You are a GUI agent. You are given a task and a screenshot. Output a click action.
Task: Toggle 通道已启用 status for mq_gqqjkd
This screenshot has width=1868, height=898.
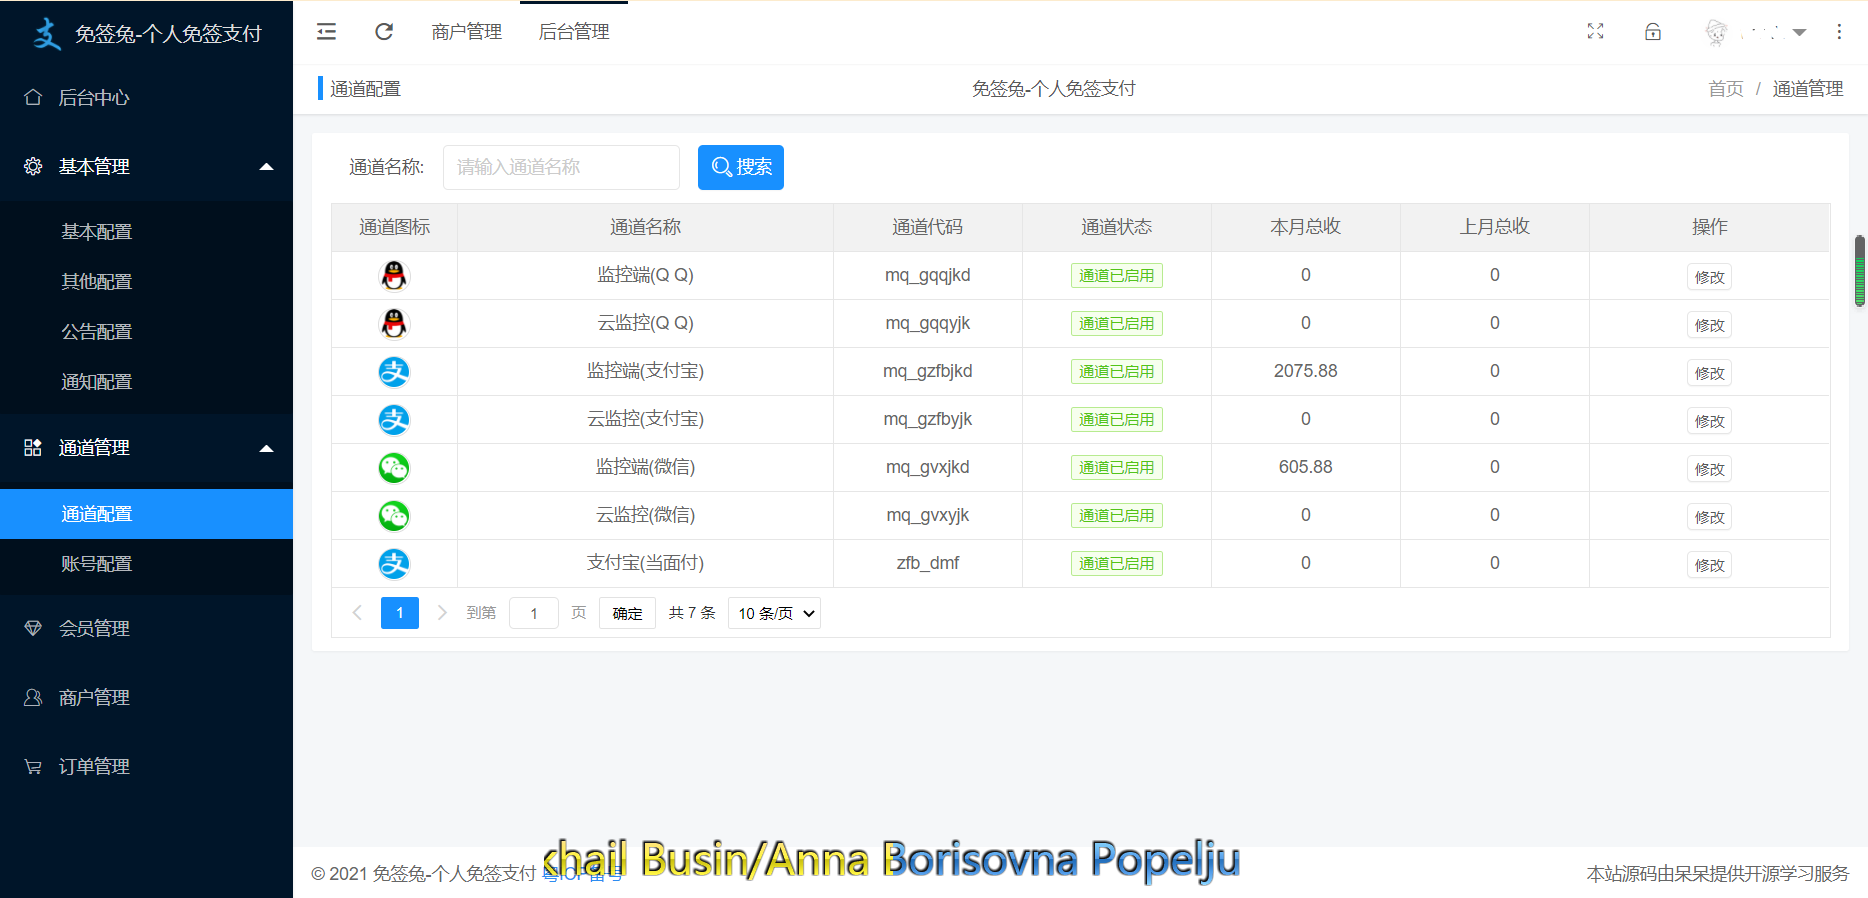click(x=1116, y=276)
